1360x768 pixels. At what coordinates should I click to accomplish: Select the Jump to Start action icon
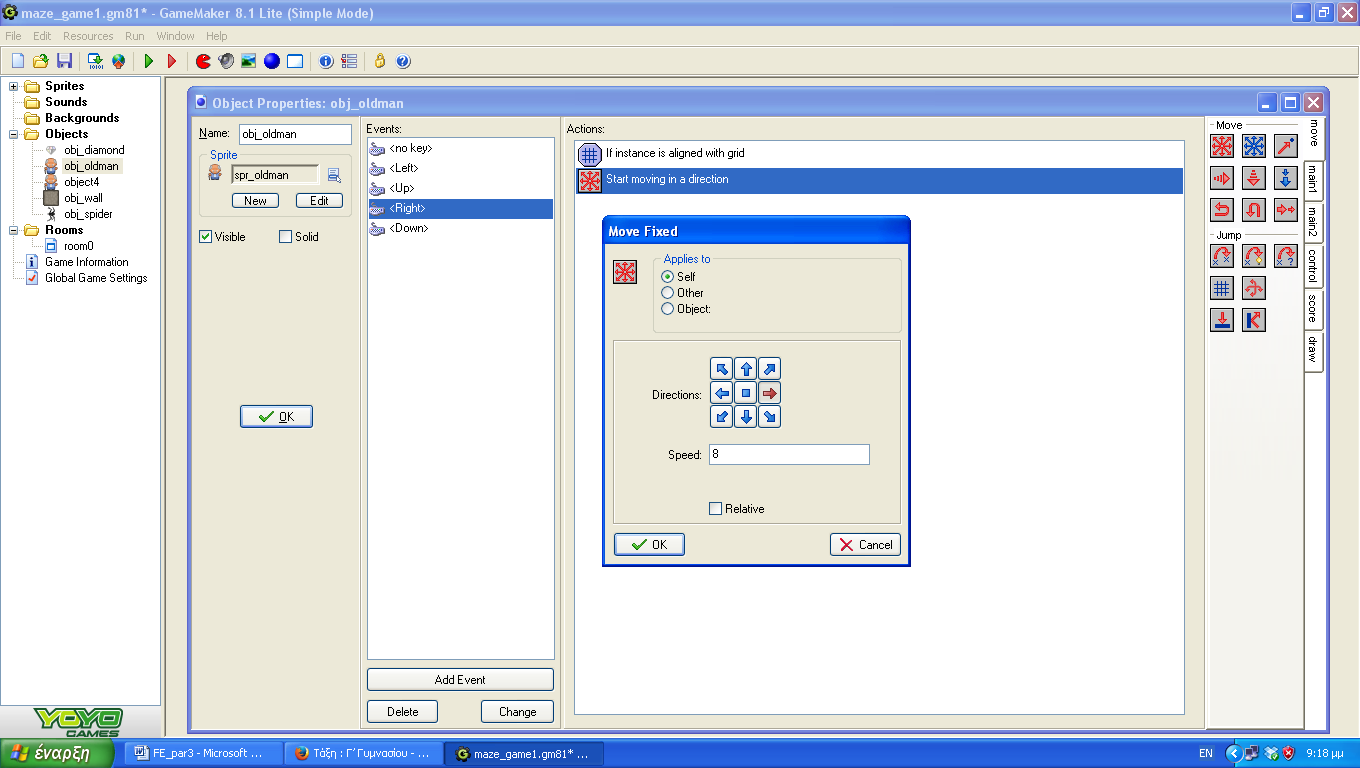tap(1254, 256)
